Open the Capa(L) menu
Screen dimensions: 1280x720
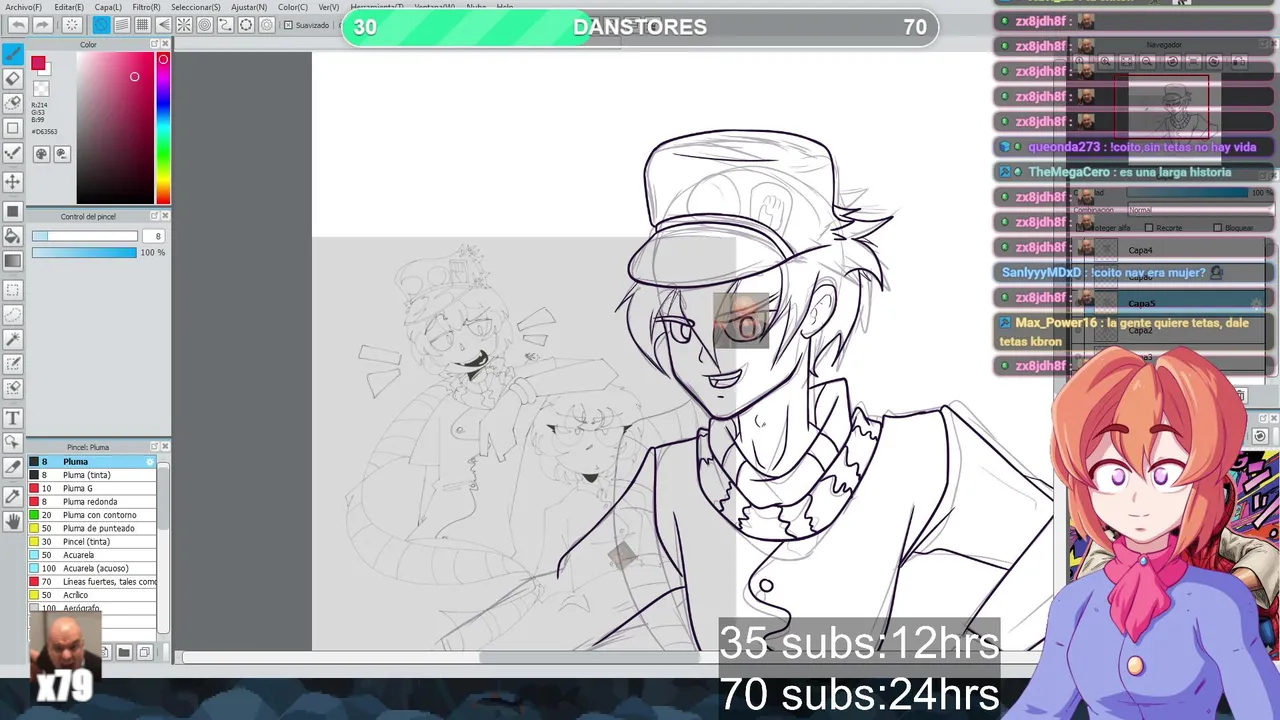pos(108,7)
